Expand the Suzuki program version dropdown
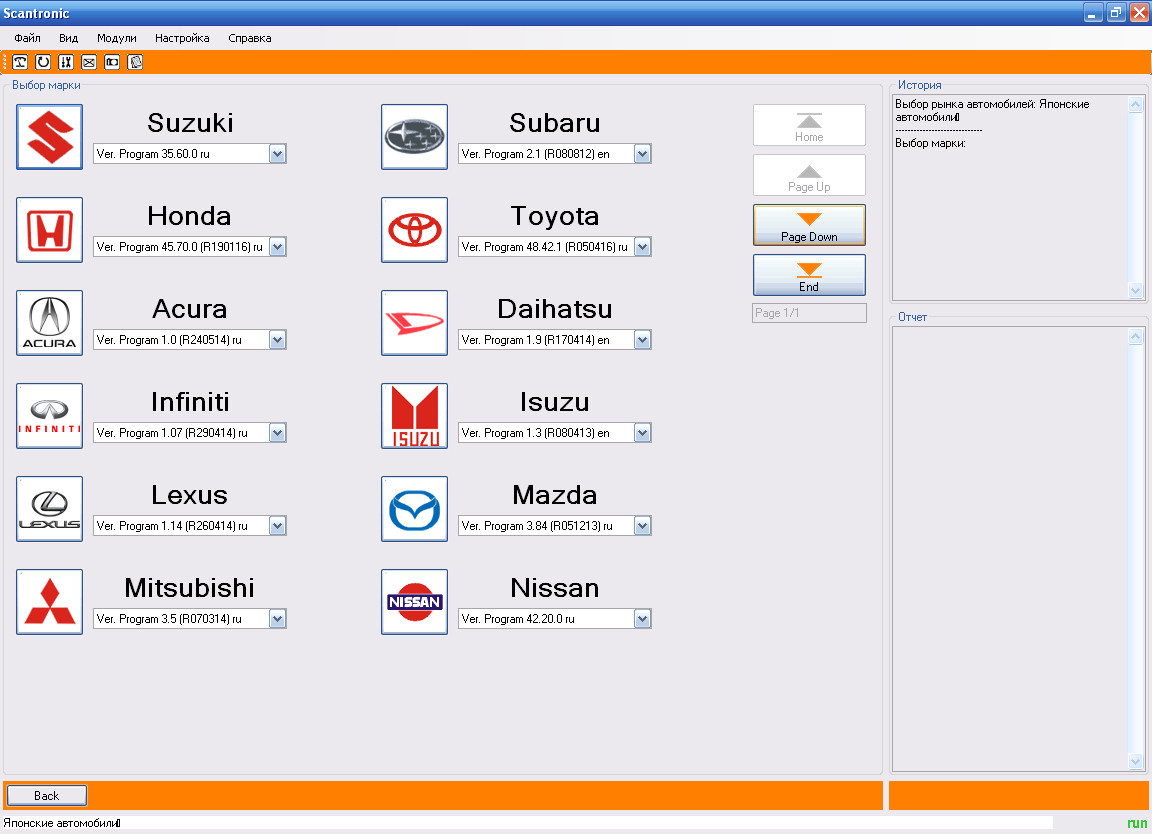 pos(277,154)
